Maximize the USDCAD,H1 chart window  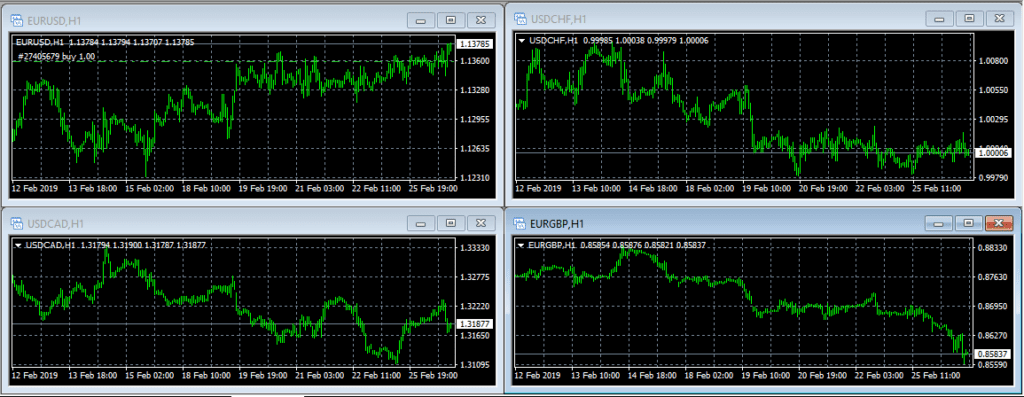click(451, 223)
